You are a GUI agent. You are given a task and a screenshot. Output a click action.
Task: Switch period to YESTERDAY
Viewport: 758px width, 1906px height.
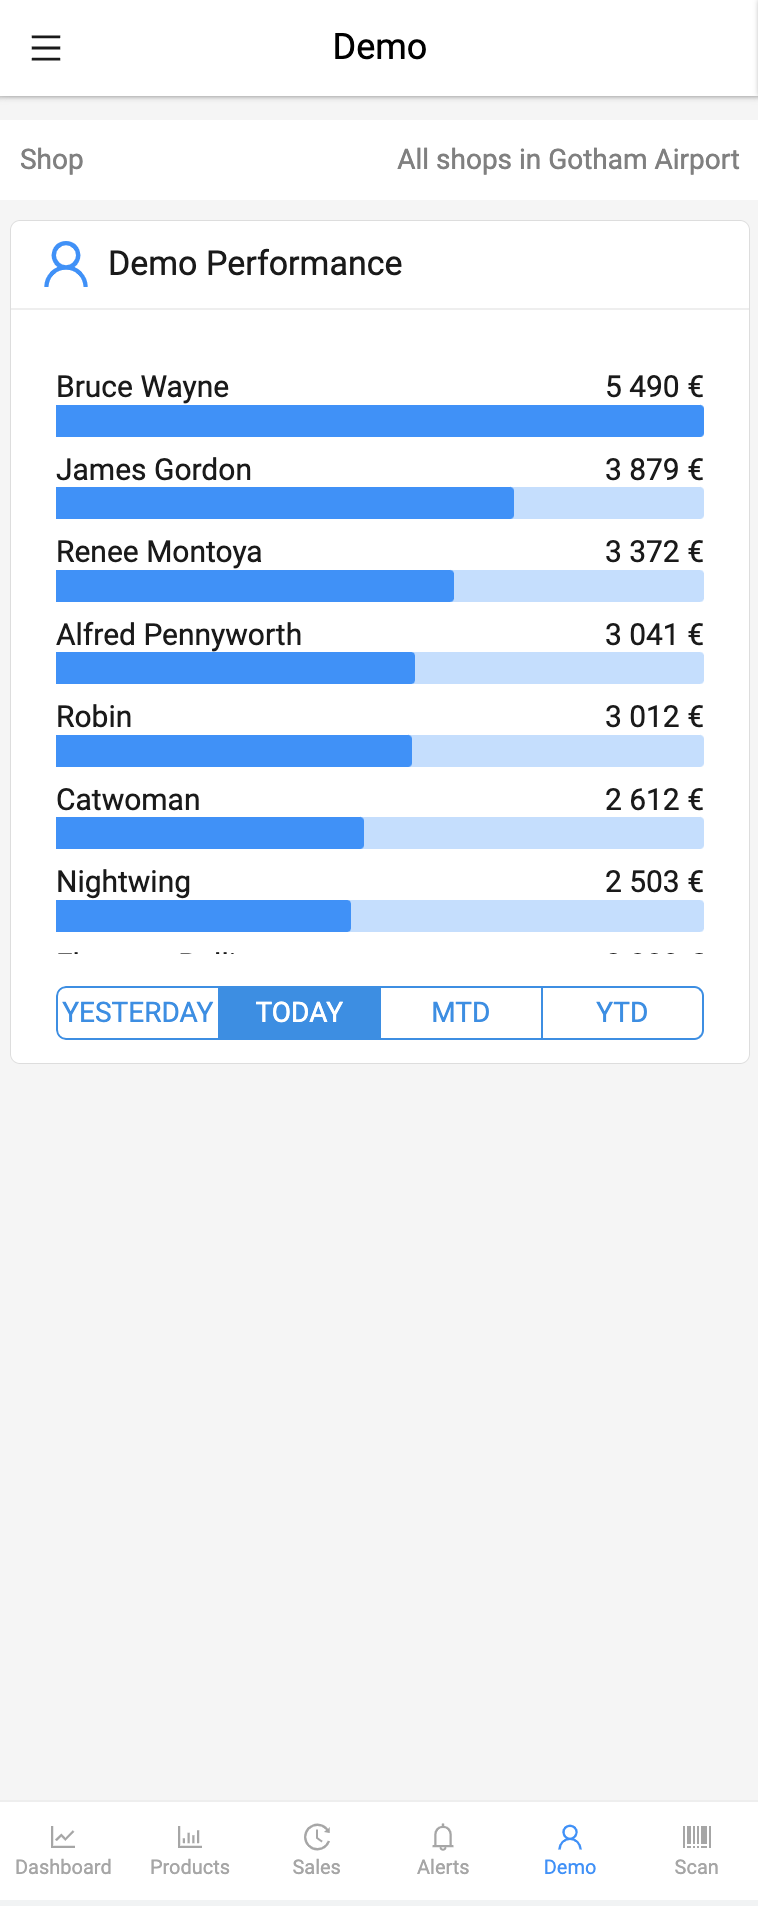coord(138,1013)
